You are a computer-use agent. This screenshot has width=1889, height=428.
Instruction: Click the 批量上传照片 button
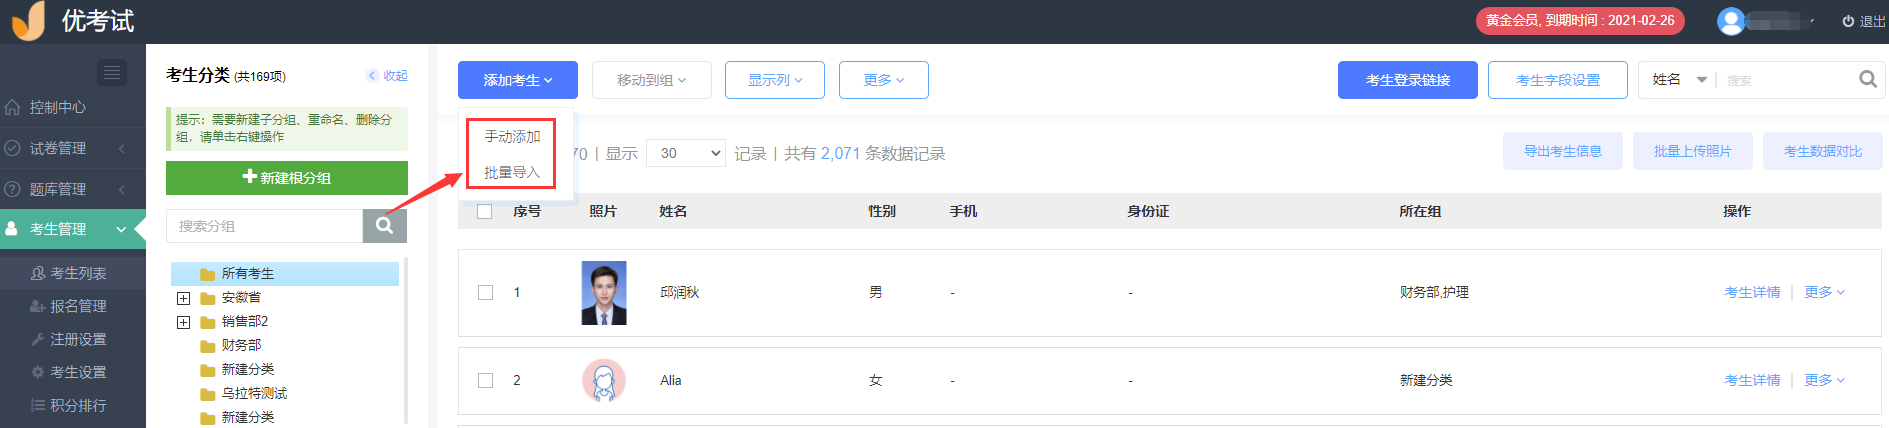(x=1693, y=151)
